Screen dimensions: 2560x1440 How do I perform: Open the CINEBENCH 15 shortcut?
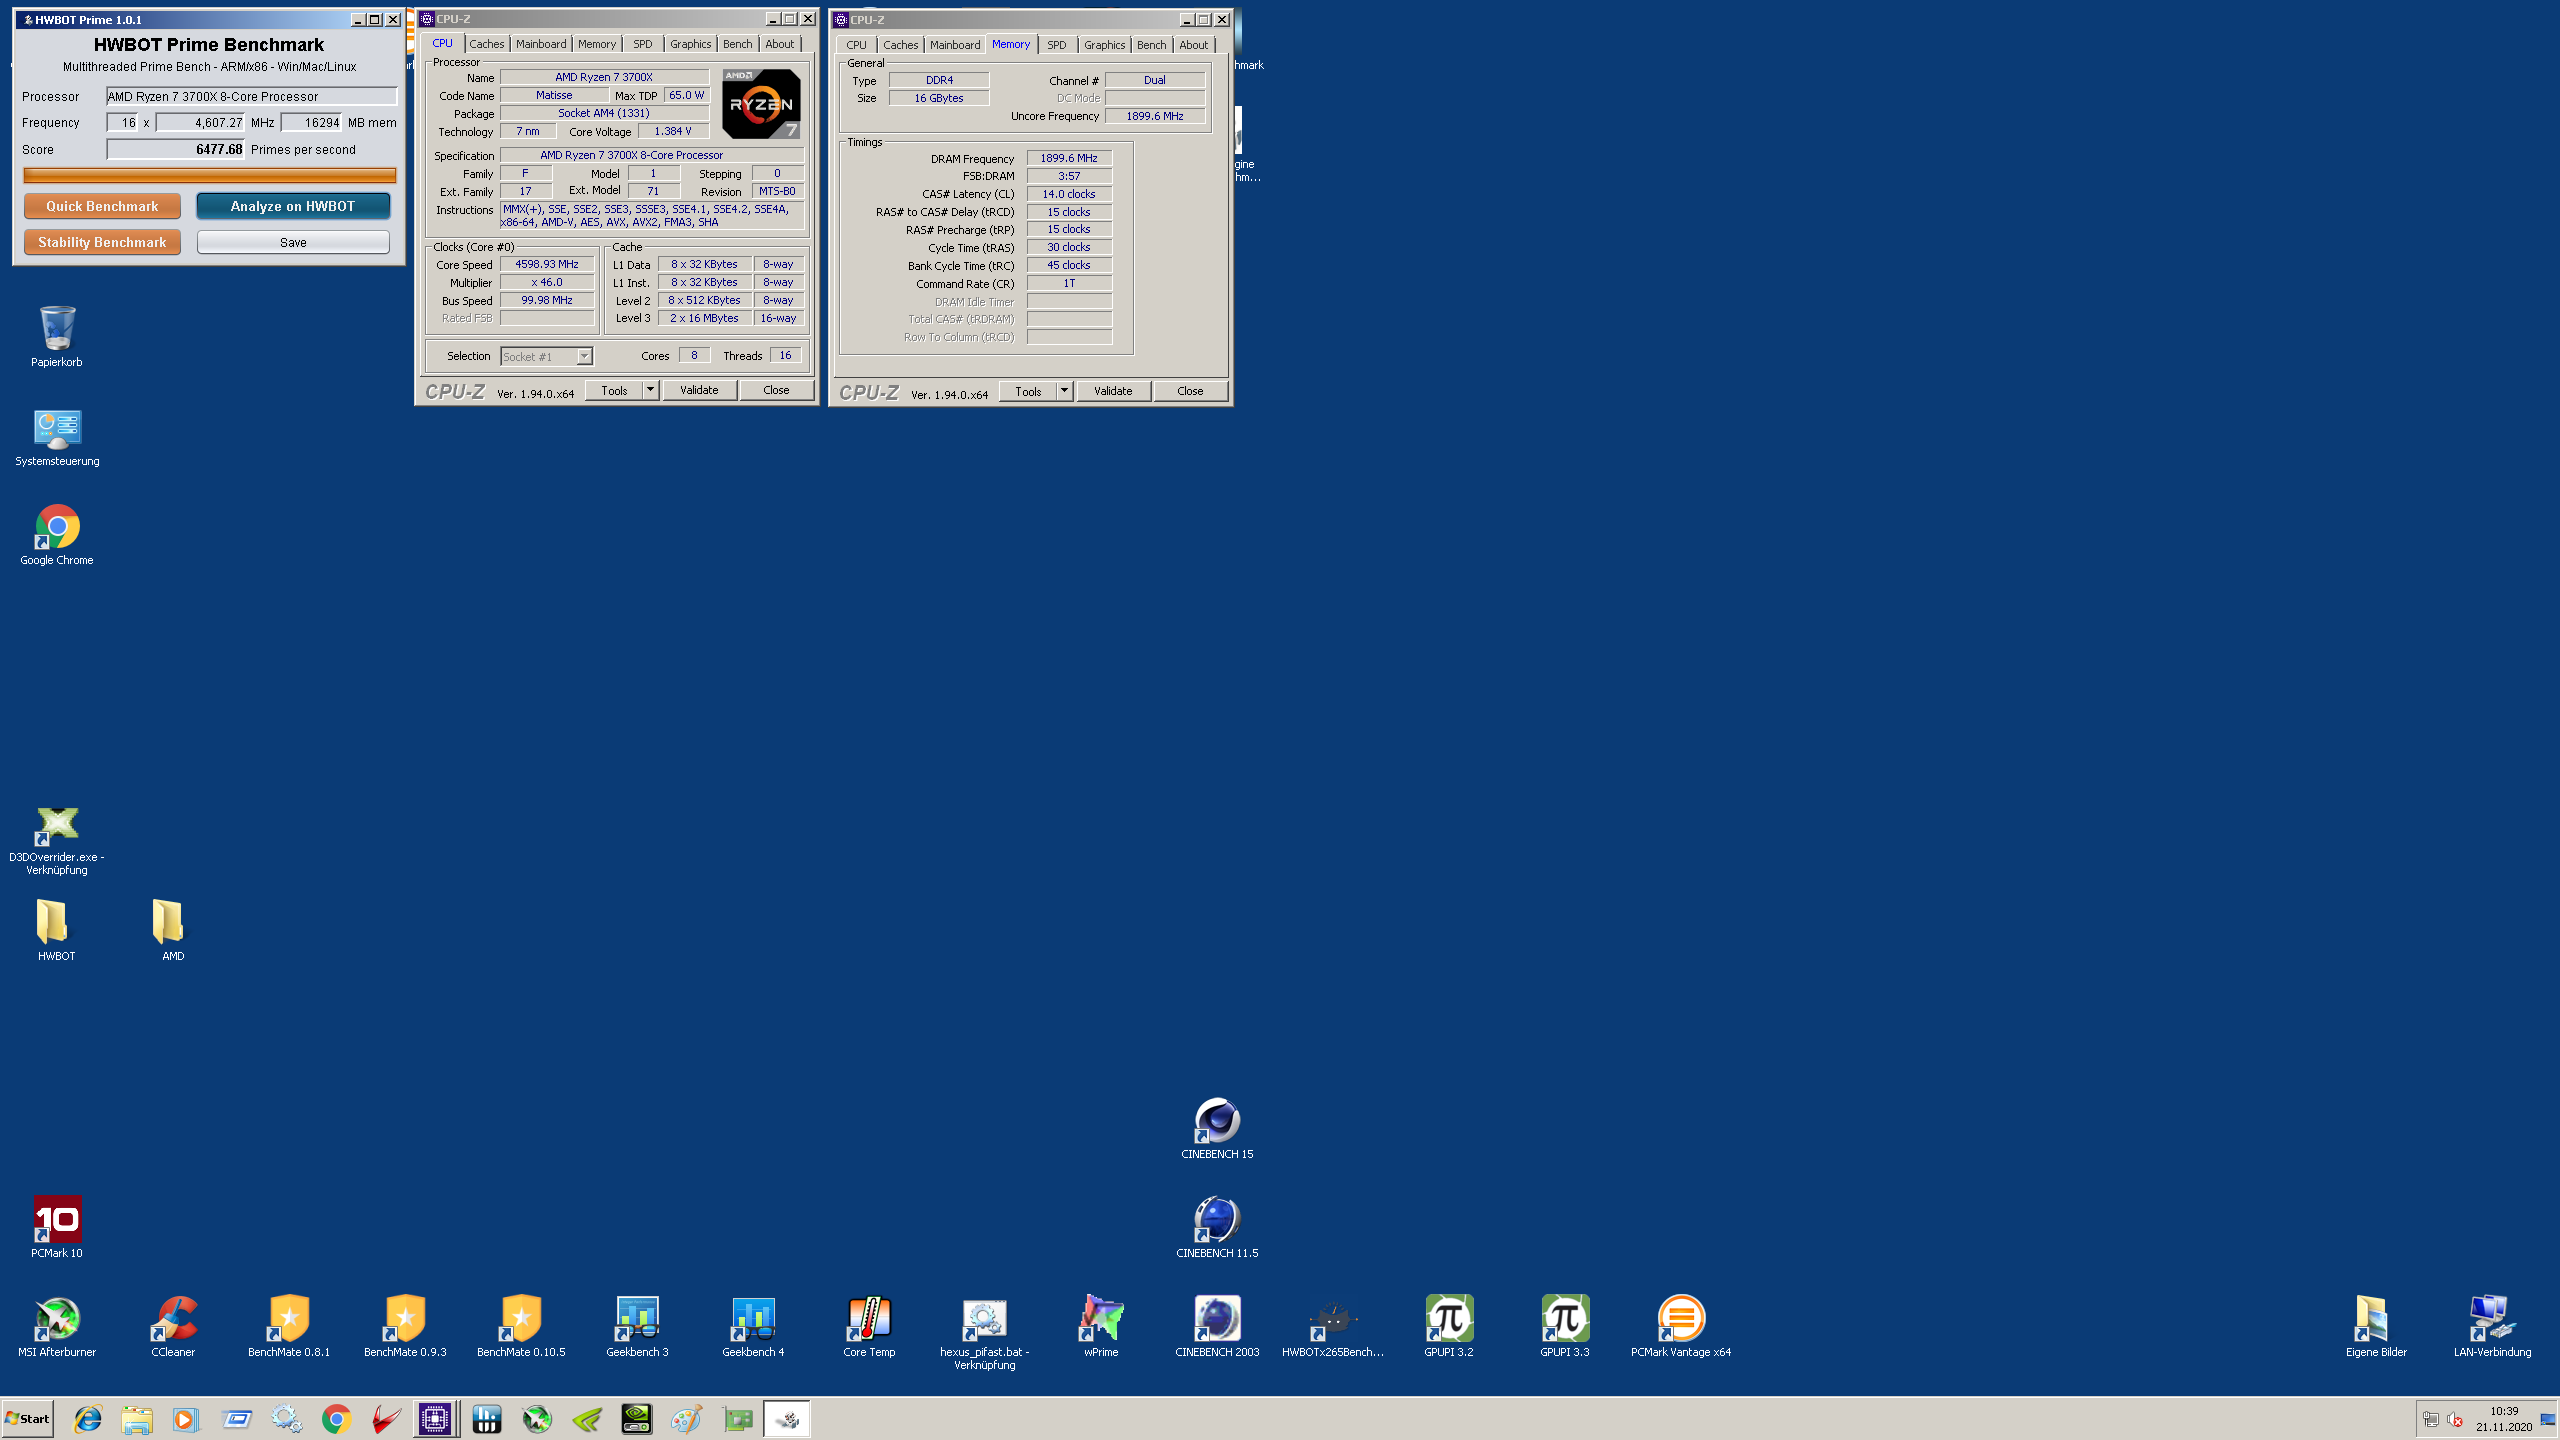tap(1217, 1128)
